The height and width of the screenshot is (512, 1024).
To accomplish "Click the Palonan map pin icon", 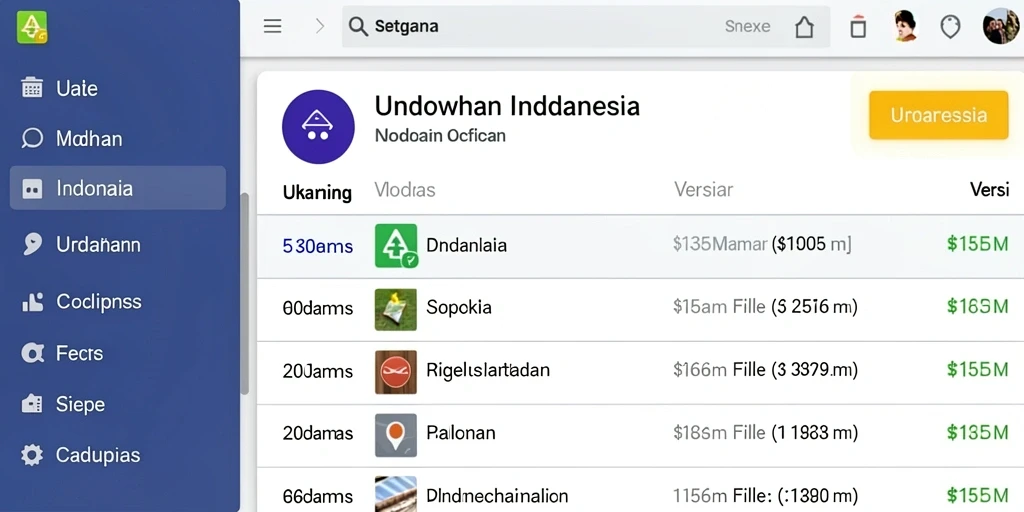I will click(396, 434).
